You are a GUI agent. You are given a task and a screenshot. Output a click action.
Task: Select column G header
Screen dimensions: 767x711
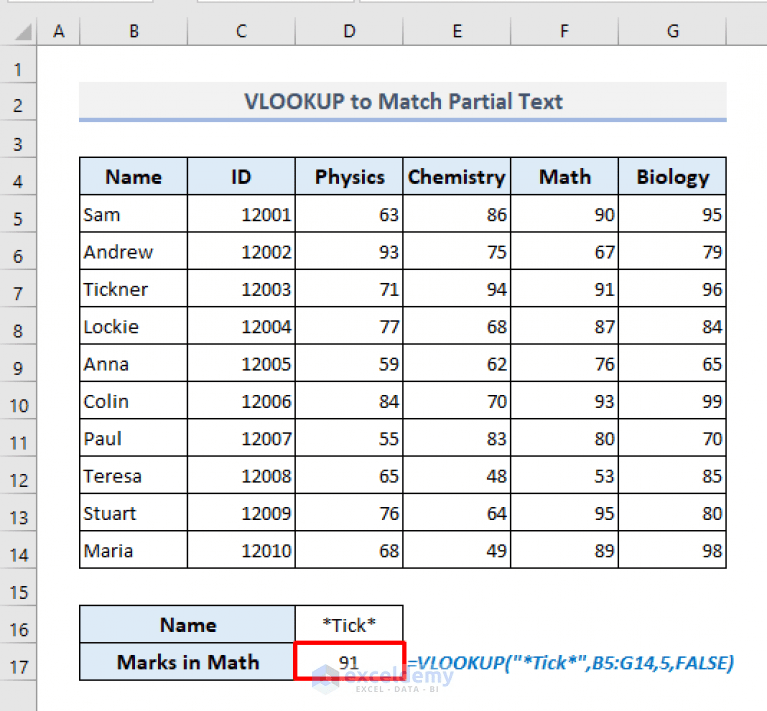tap(673, 31)
